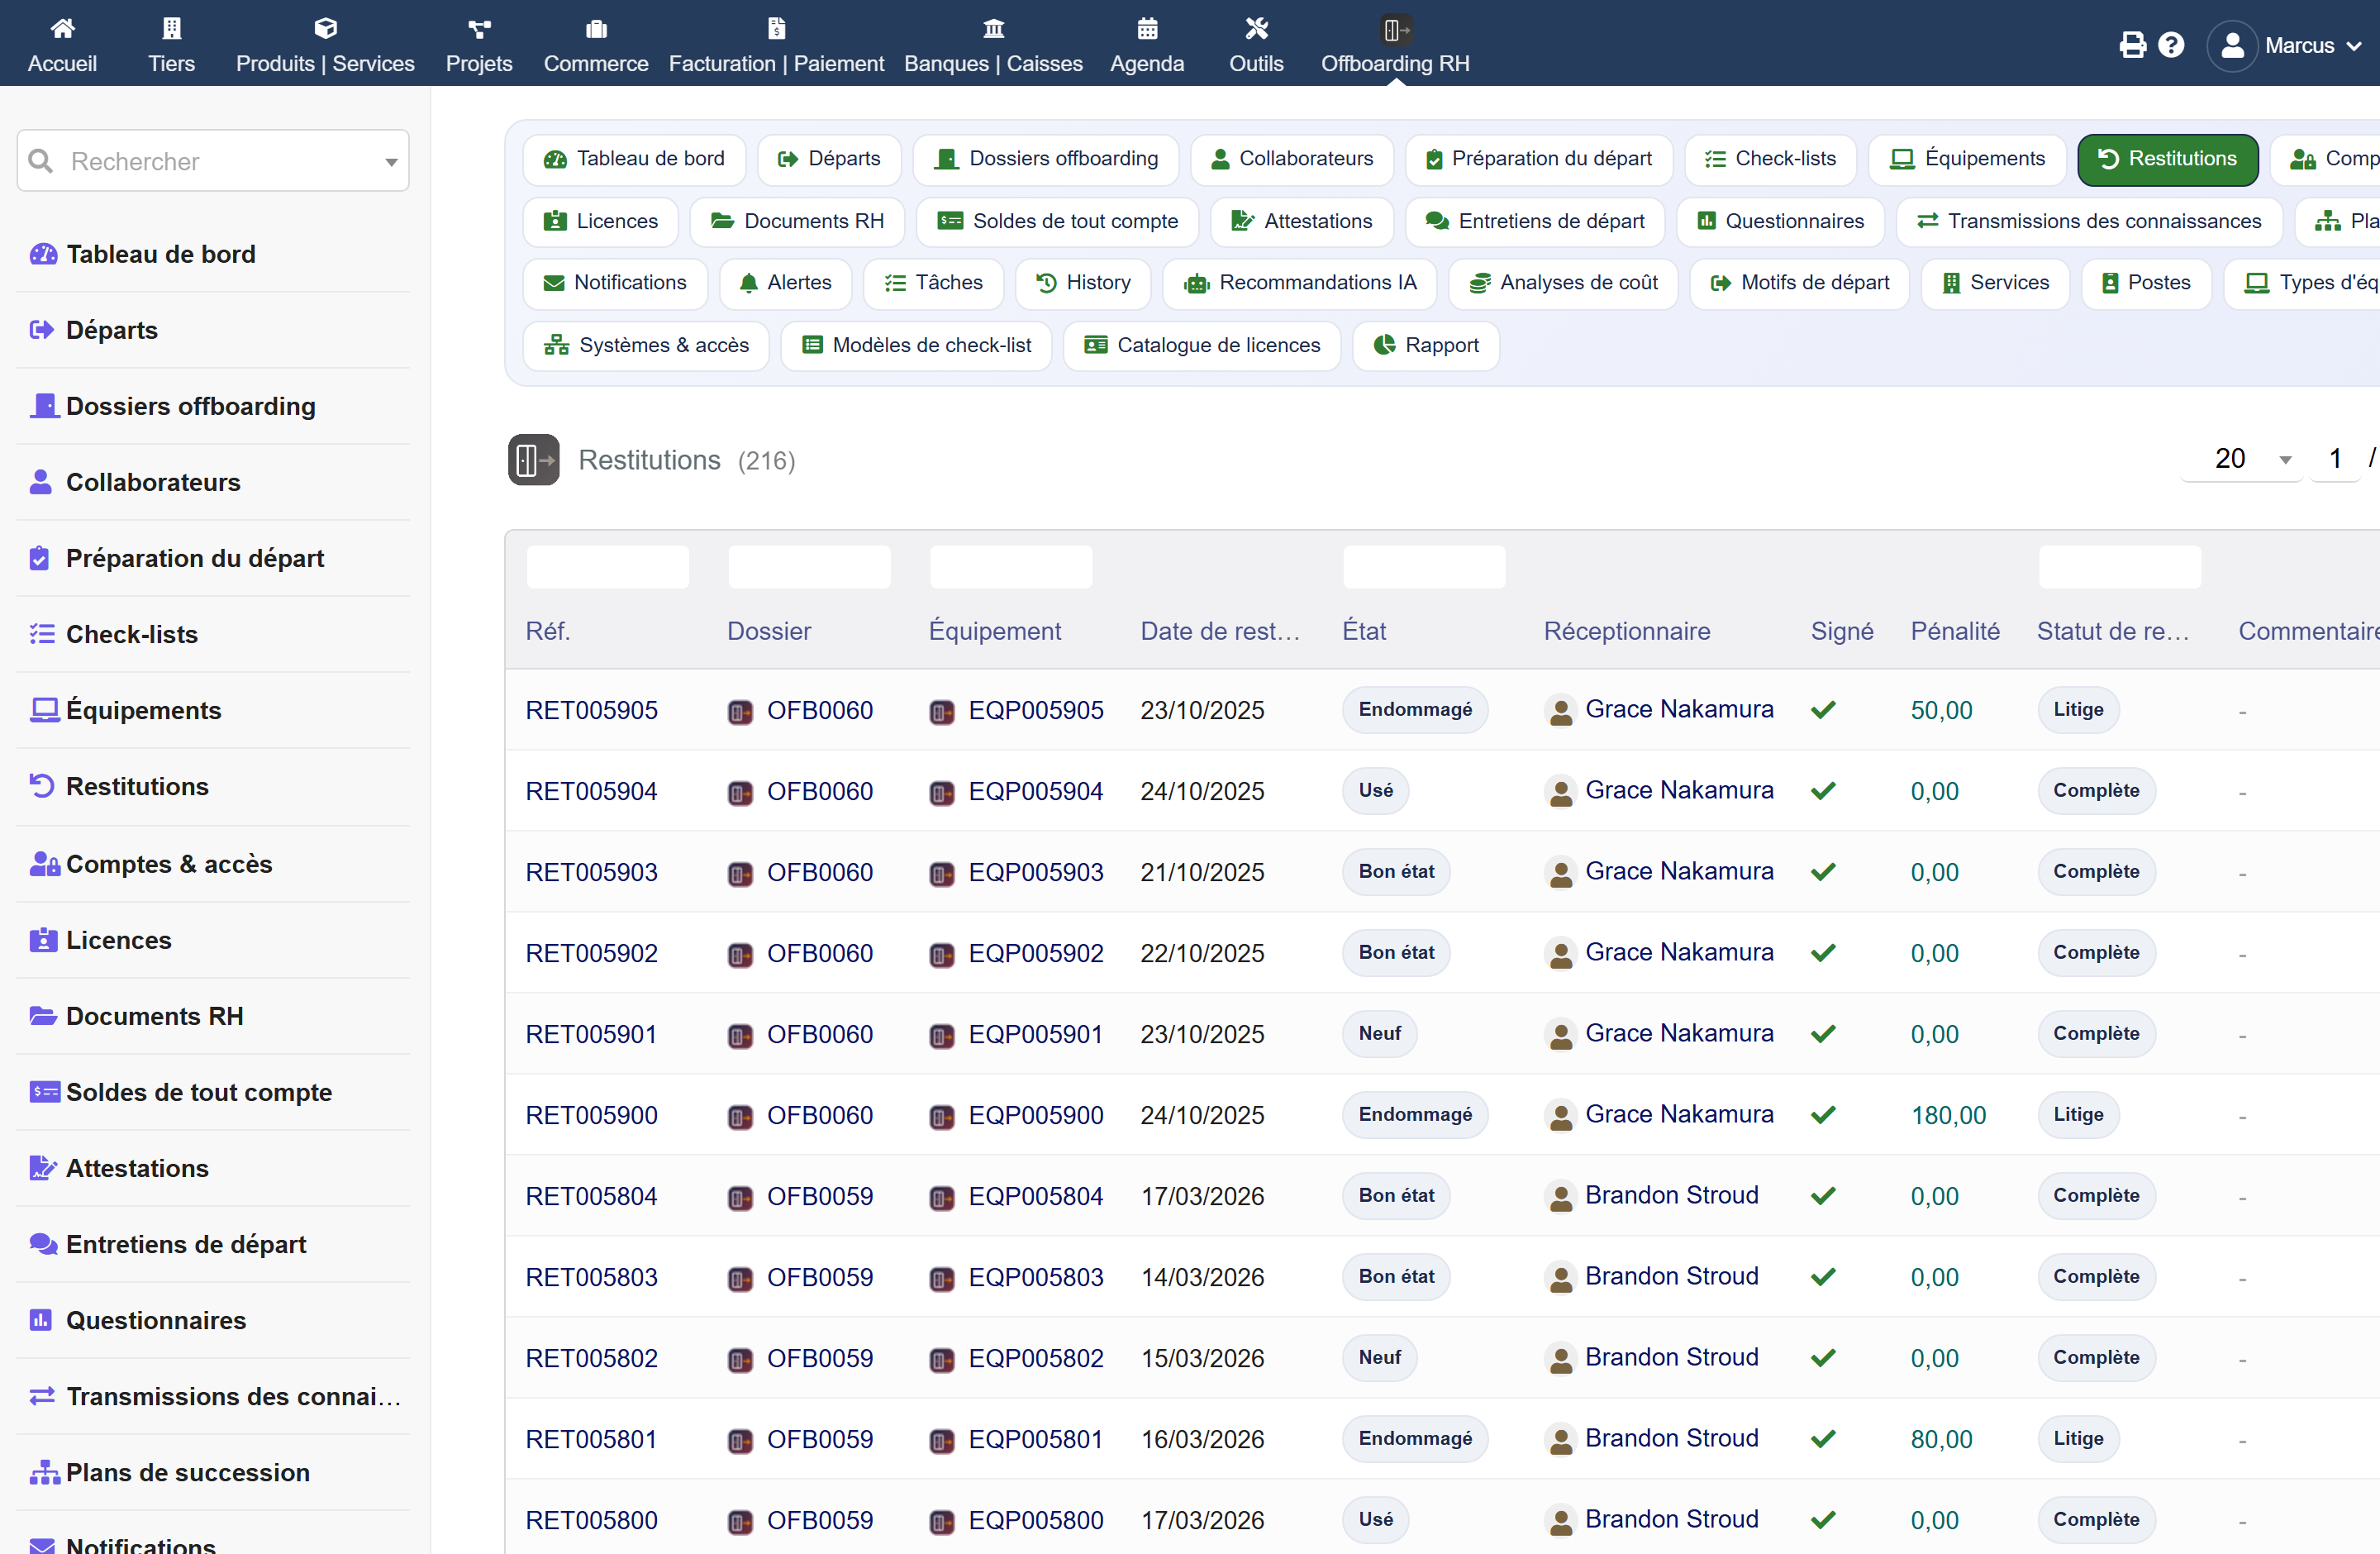Click the Commerce briefcase icon
The image size is (2380, 1554).
(x=596, y=28)
